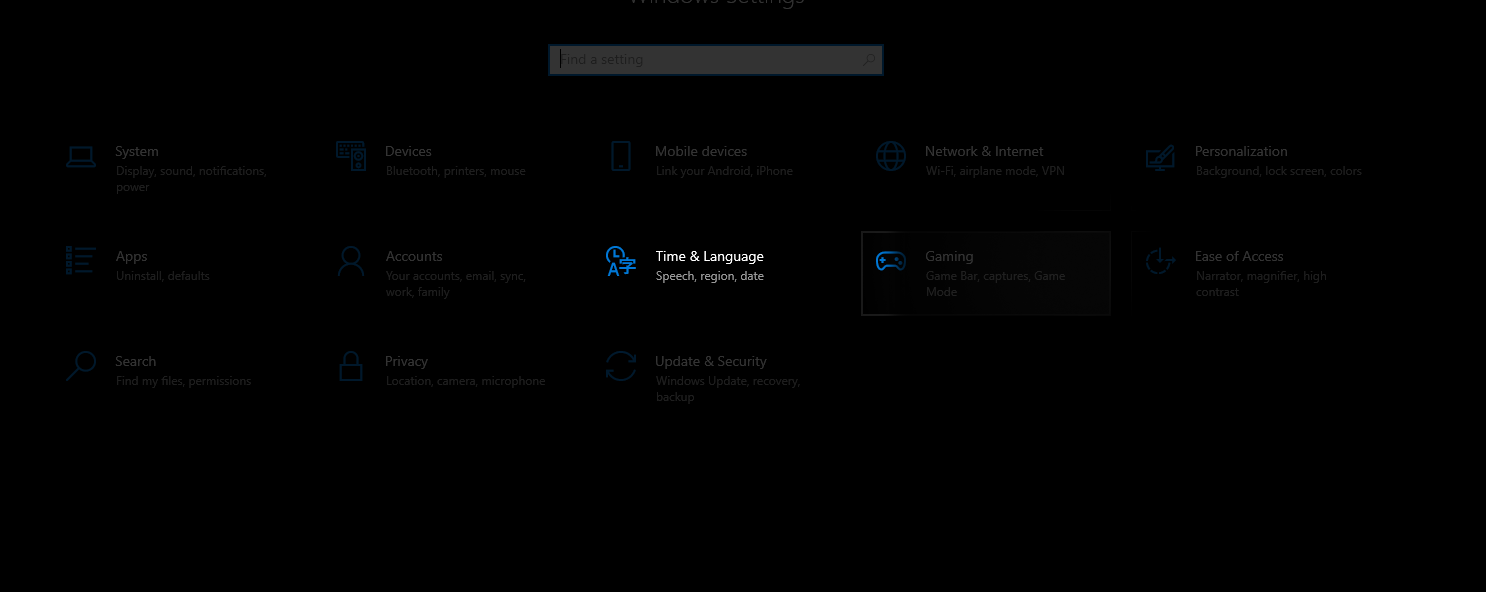
Task: Click the Network & Internet globe icon
Action: click(891, 156)
